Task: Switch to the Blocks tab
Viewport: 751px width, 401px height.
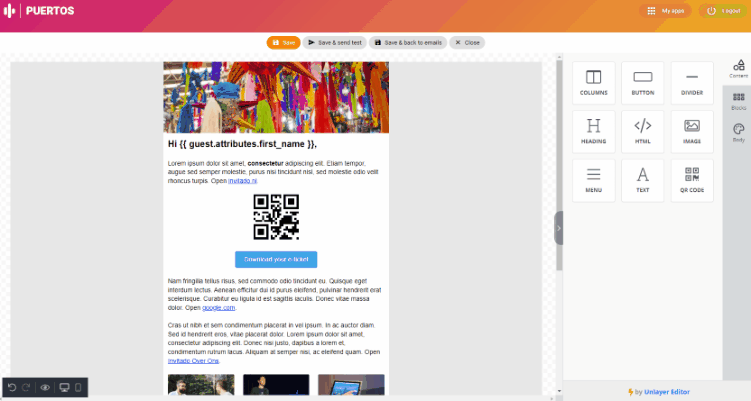Action: [x=738, y=102]
